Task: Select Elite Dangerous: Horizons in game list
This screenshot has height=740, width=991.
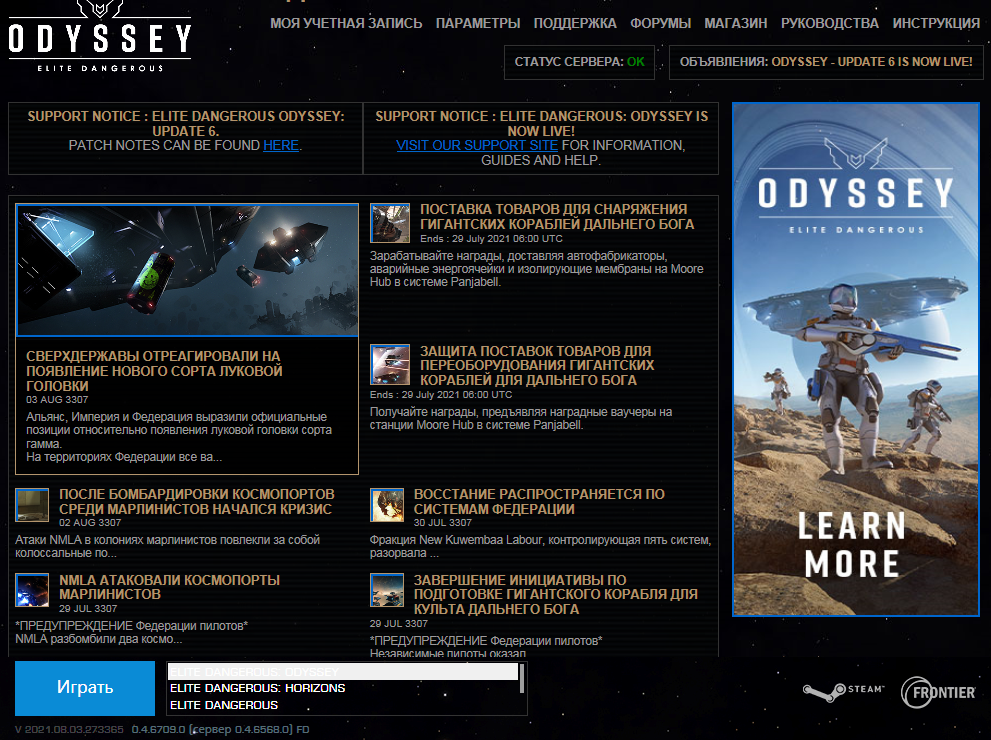Action: click(x=343, y=688)
